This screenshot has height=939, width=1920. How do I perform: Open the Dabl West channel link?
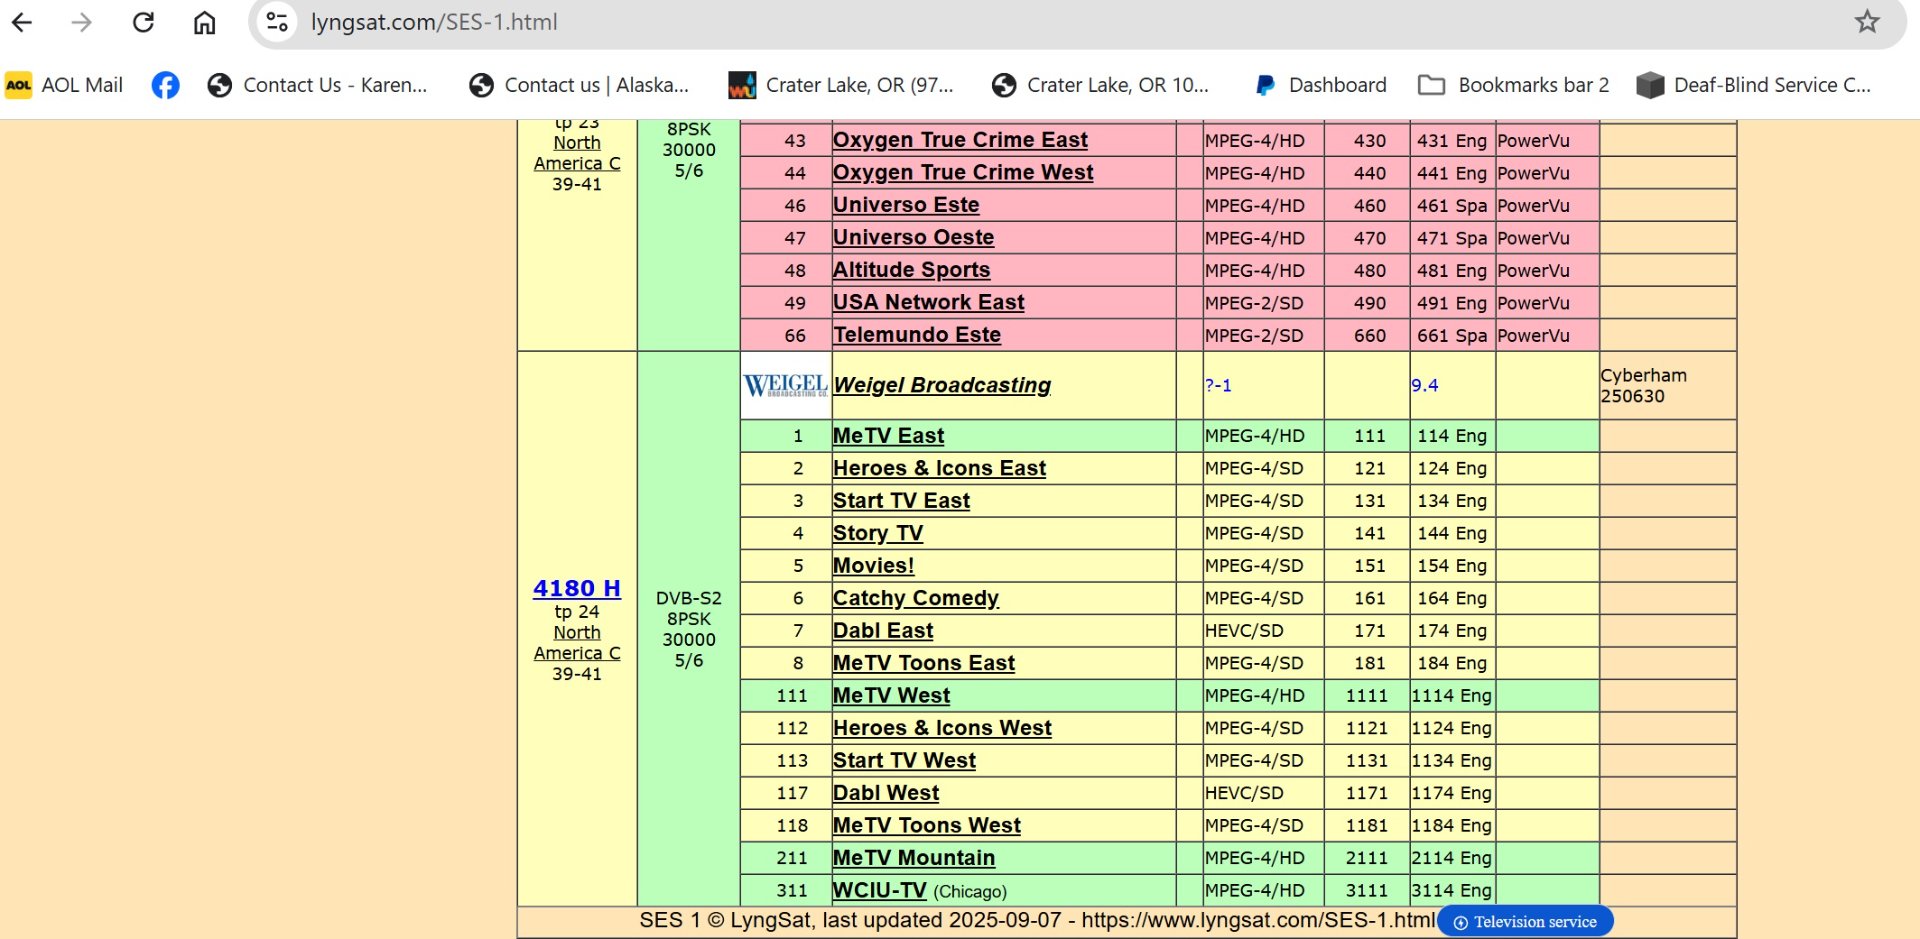click(x=886, y=793)
